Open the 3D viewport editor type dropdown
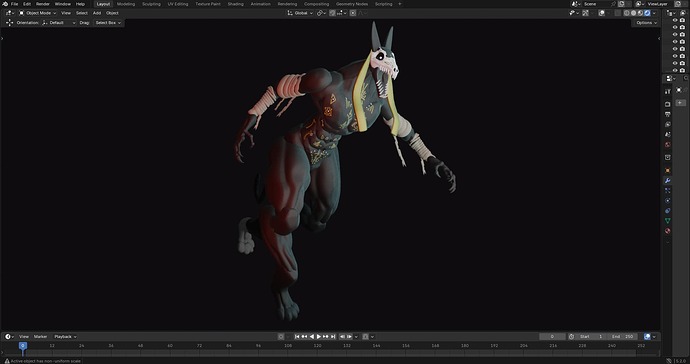690x364 pixels. (10, 13)
